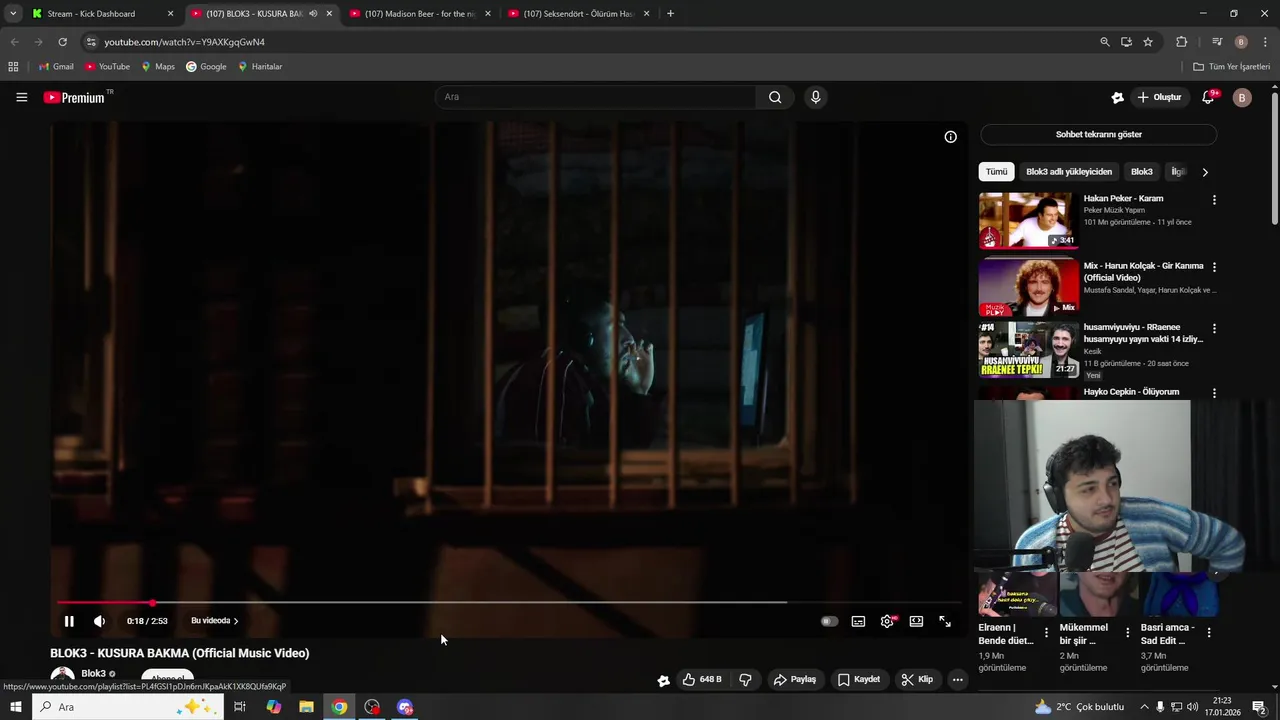Expand the Bu videoda chapters chevron

point(236,621)
